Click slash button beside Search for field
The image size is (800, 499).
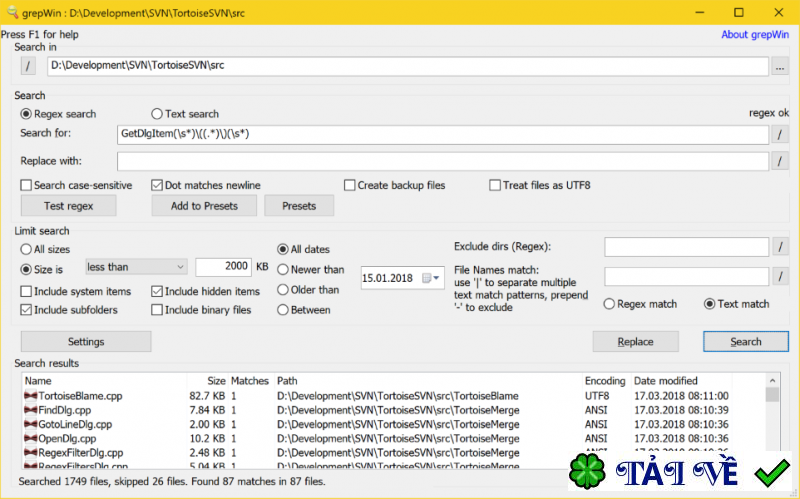[780, 134]
